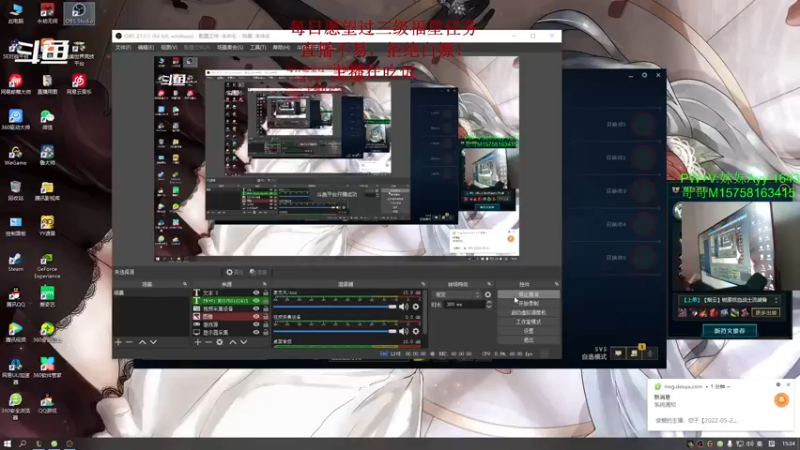Open the 此电脑 desktop icon
This screenshot has width=800, height=450.
[x=16, y=13]
